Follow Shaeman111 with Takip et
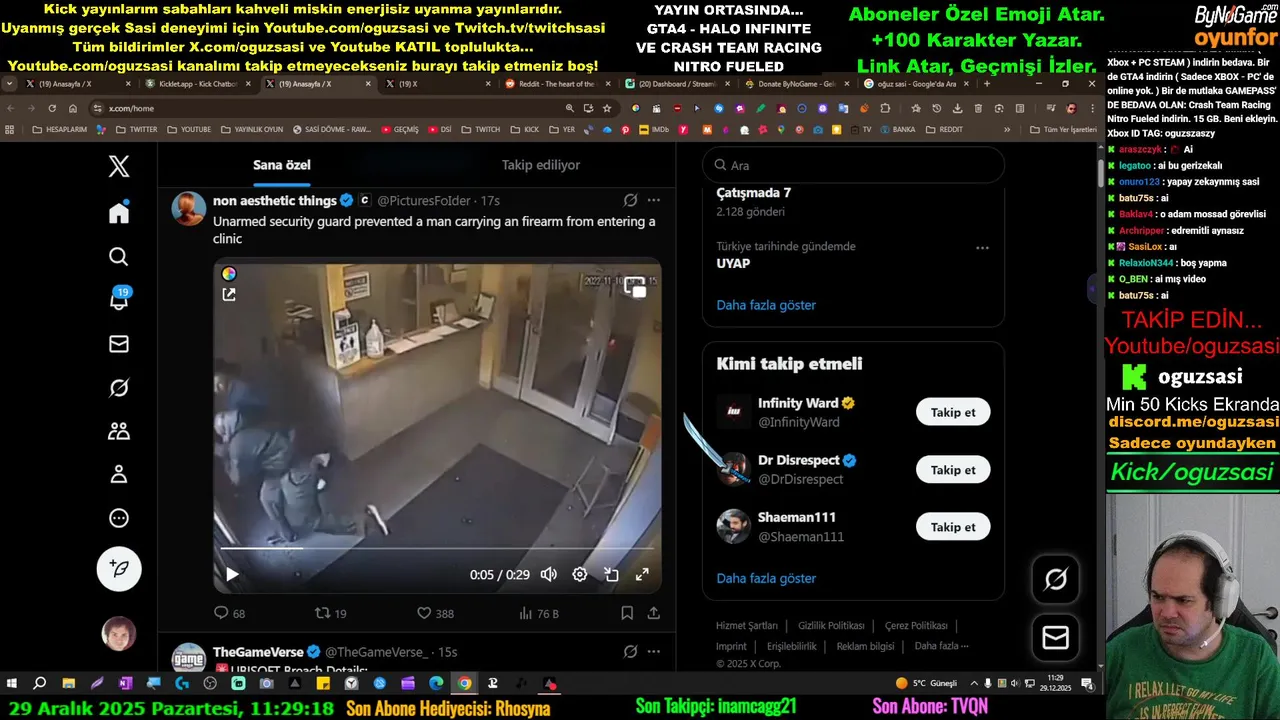 [x=953, y=527]
